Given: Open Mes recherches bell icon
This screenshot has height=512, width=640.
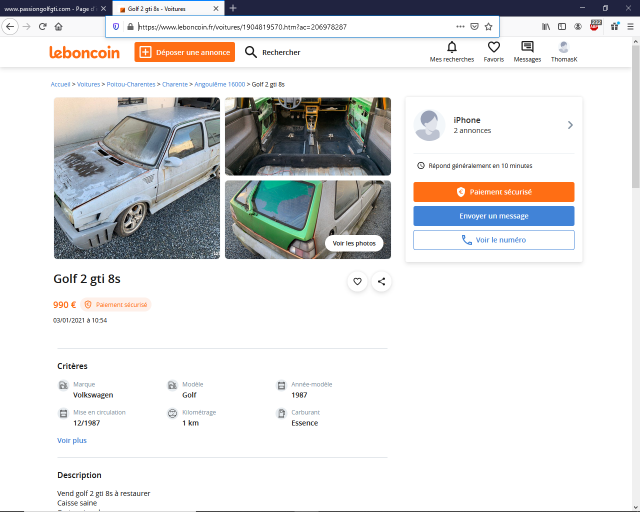Looking at the screenshot, I should [x=452, y=47].
